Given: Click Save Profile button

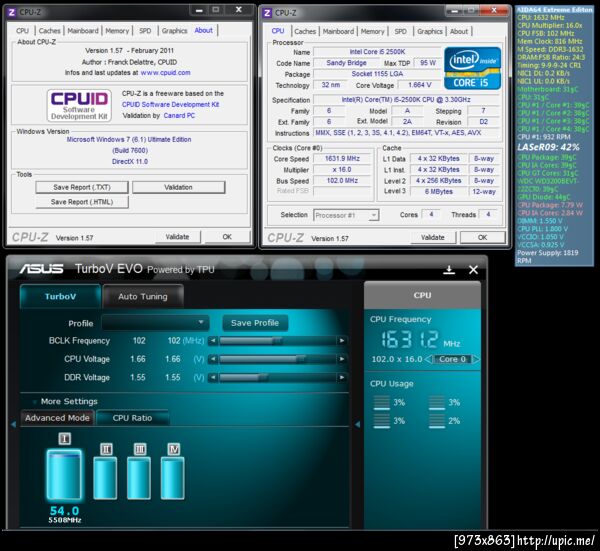Looking at the screenshot, I should click(x=255, y=323).
